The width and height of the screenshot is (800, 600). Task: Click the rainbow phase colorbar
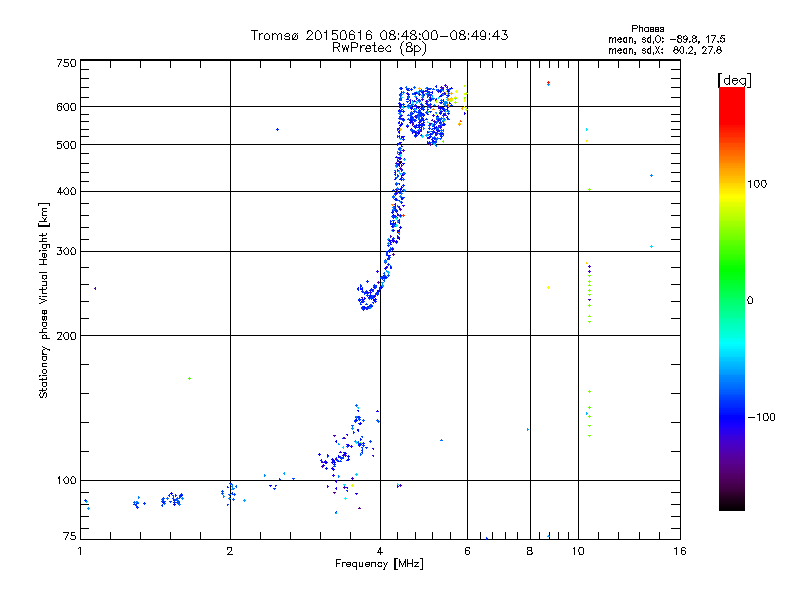click(x=732, y=298)
